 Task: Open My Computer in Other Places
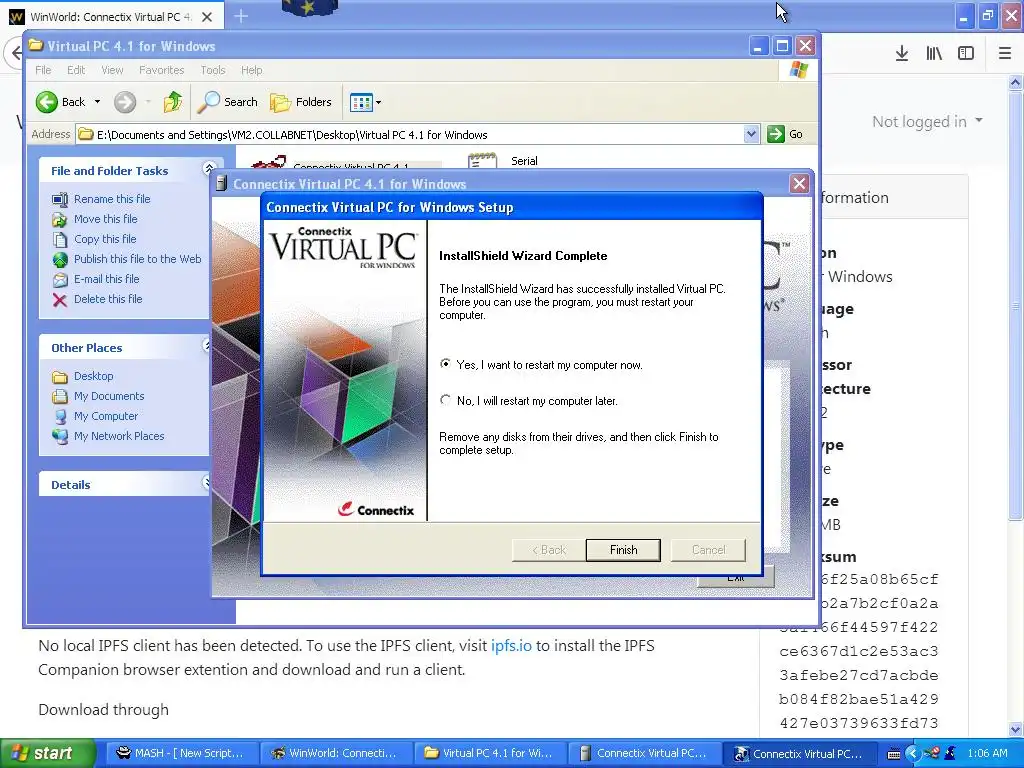click(106, 416)
